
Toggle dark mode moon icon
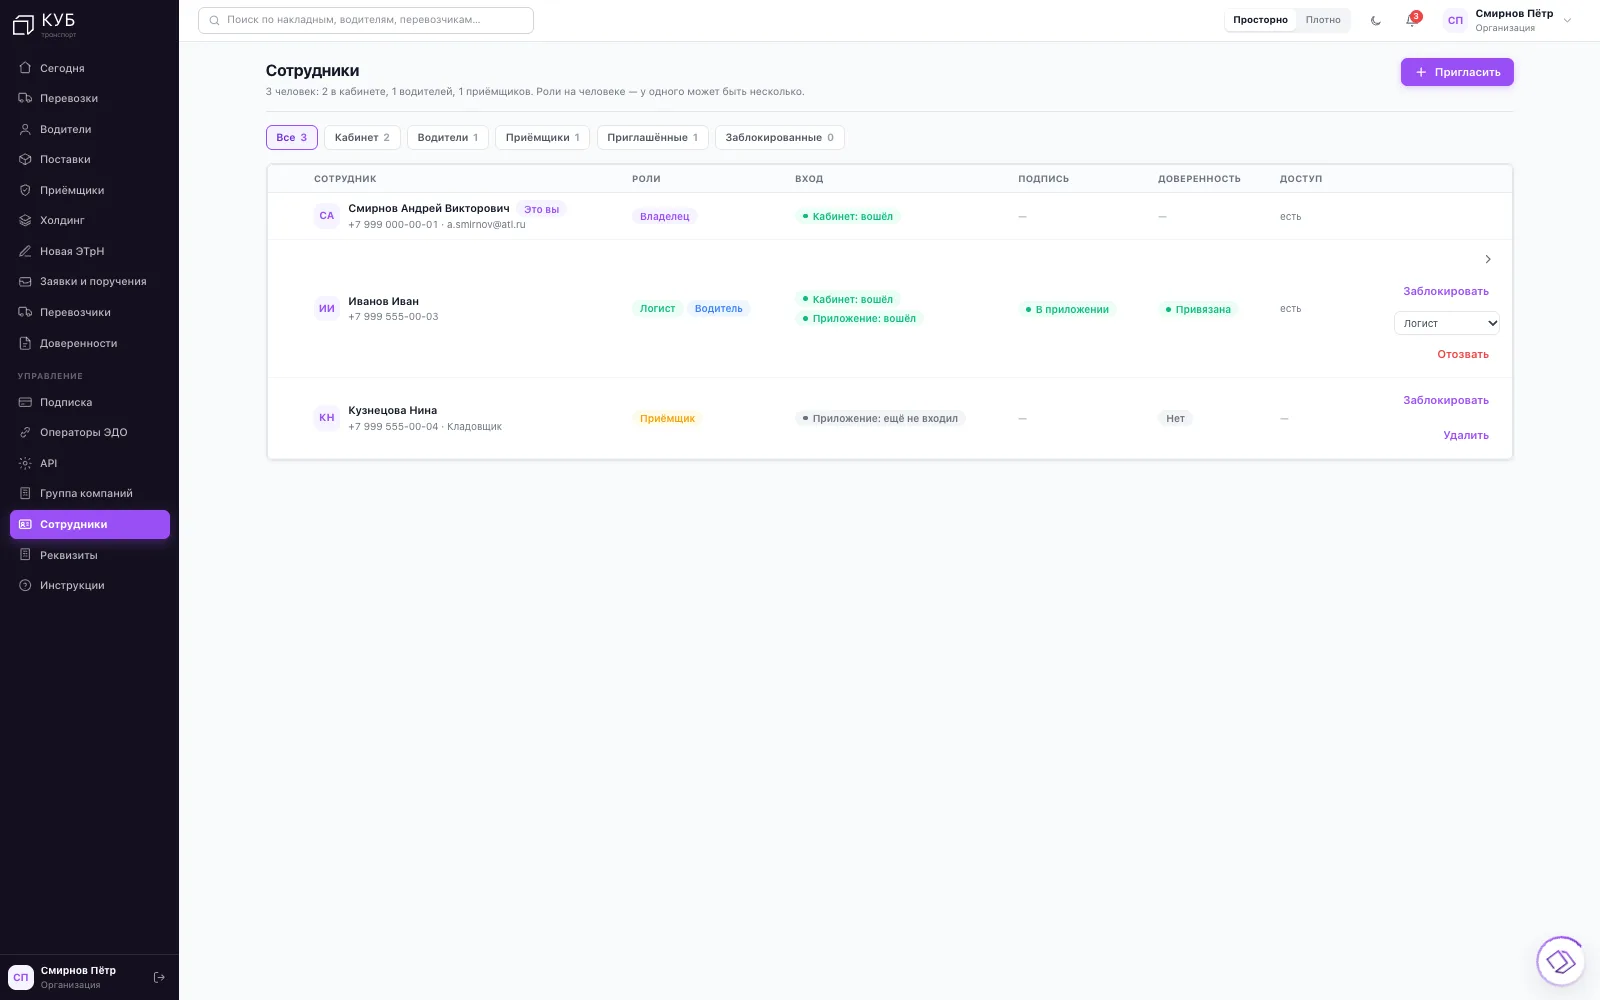click(x=1376, y=20)
